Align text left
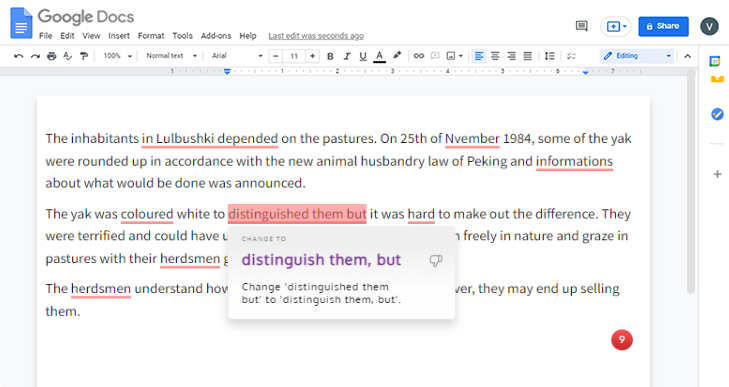 [478, 56]
